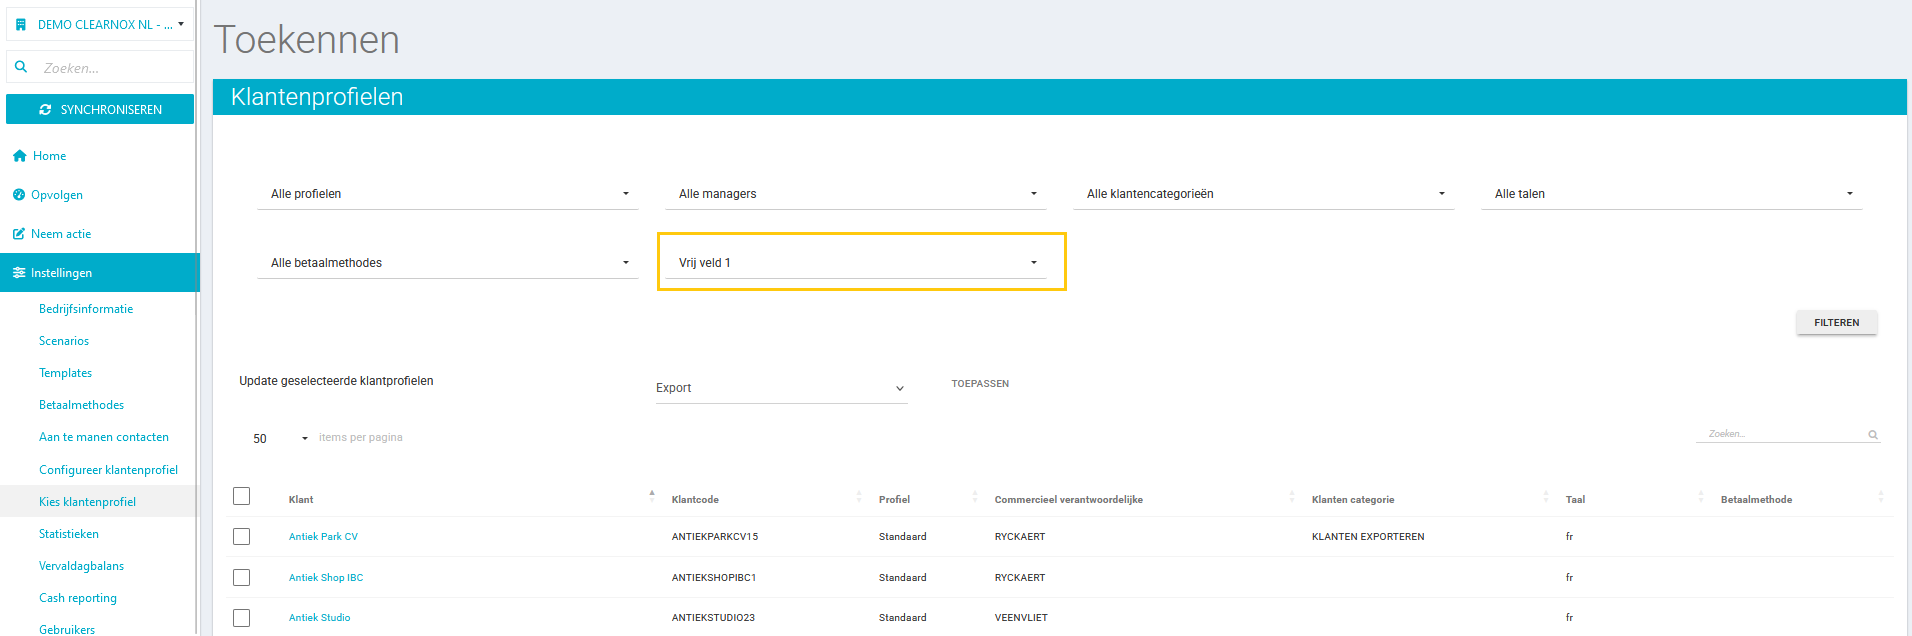The height and width of the screenshot is (636, 1912).
Task: Check the box for Antiek Park CV
Action: click(241, 537)
